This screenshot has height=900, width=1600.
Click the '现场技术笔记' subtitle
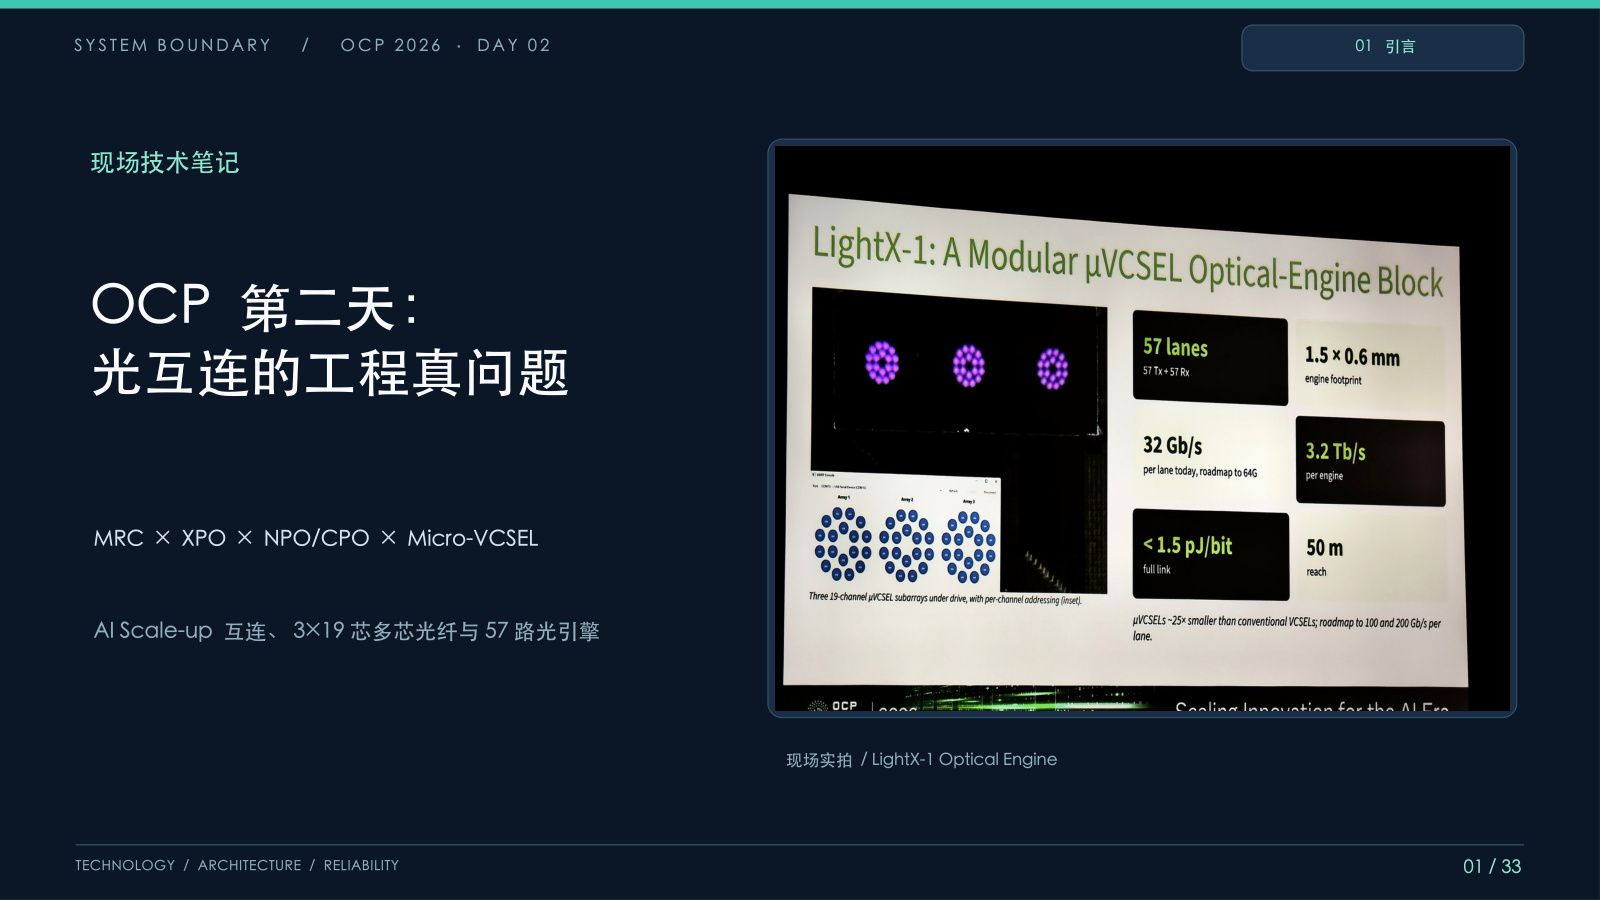165,162
